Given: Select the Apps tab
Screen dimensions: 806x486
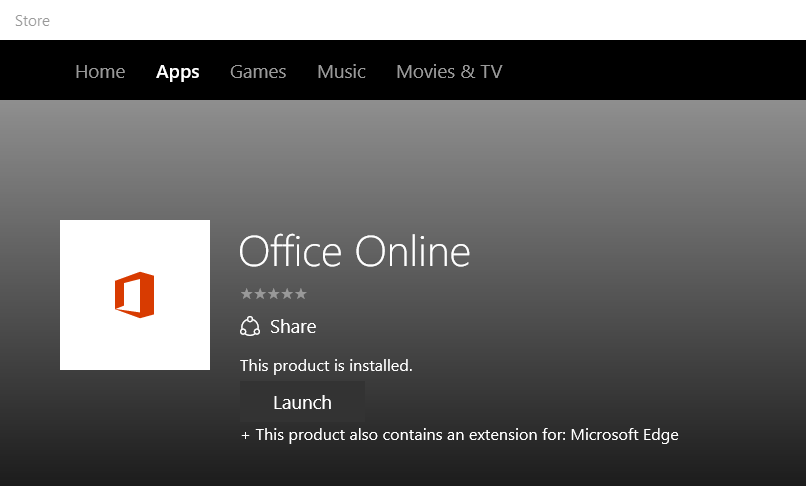Looking at the screenshot, I should [x=177, y=72].
